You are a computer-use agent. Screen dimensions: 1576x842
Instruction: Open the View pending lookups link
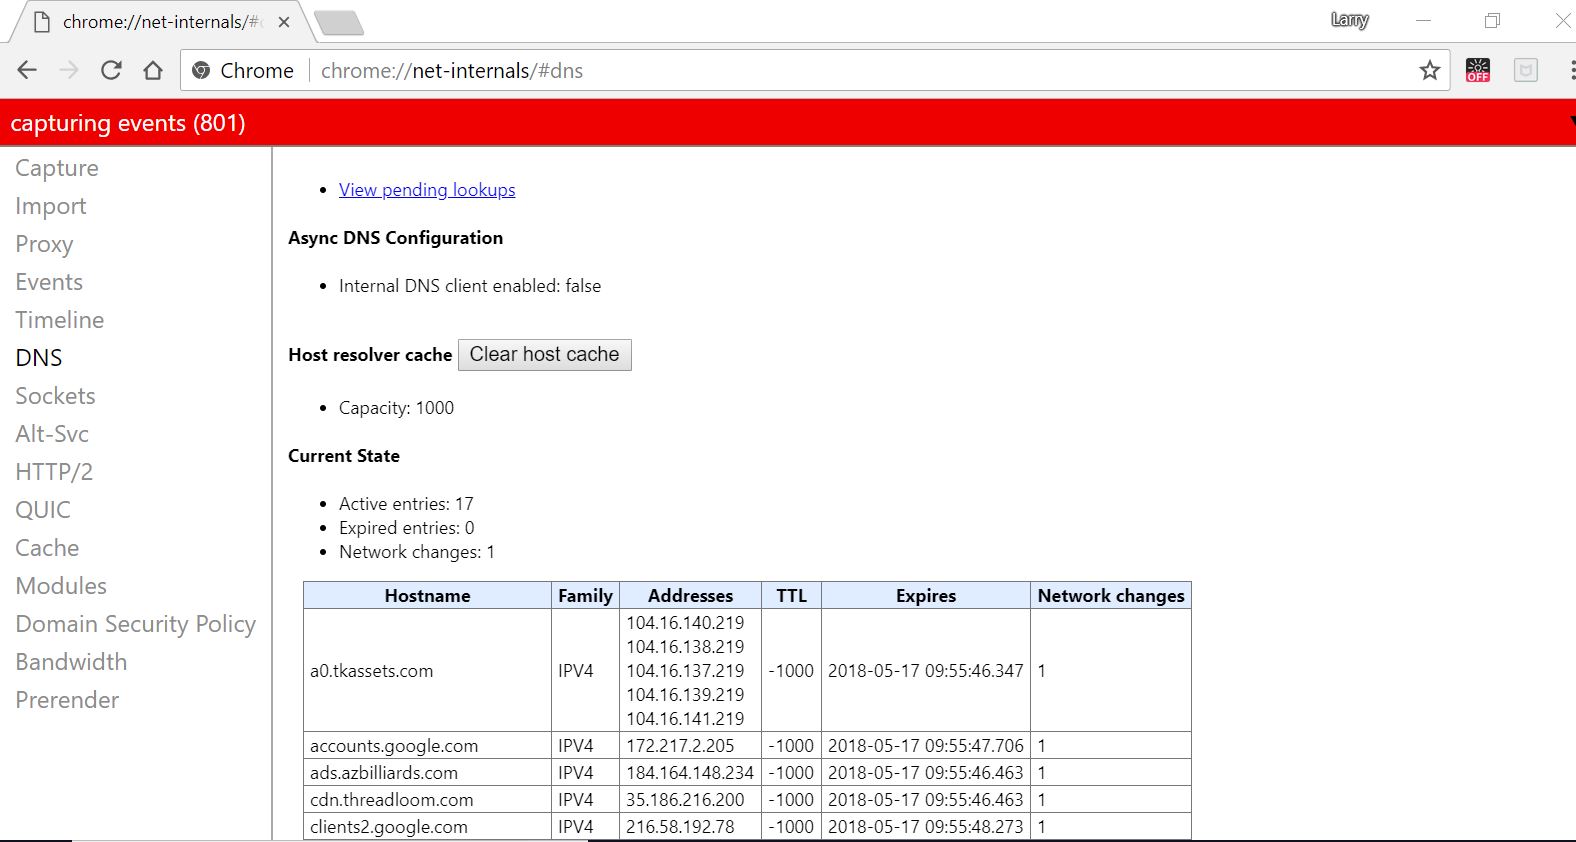[427, 190]
